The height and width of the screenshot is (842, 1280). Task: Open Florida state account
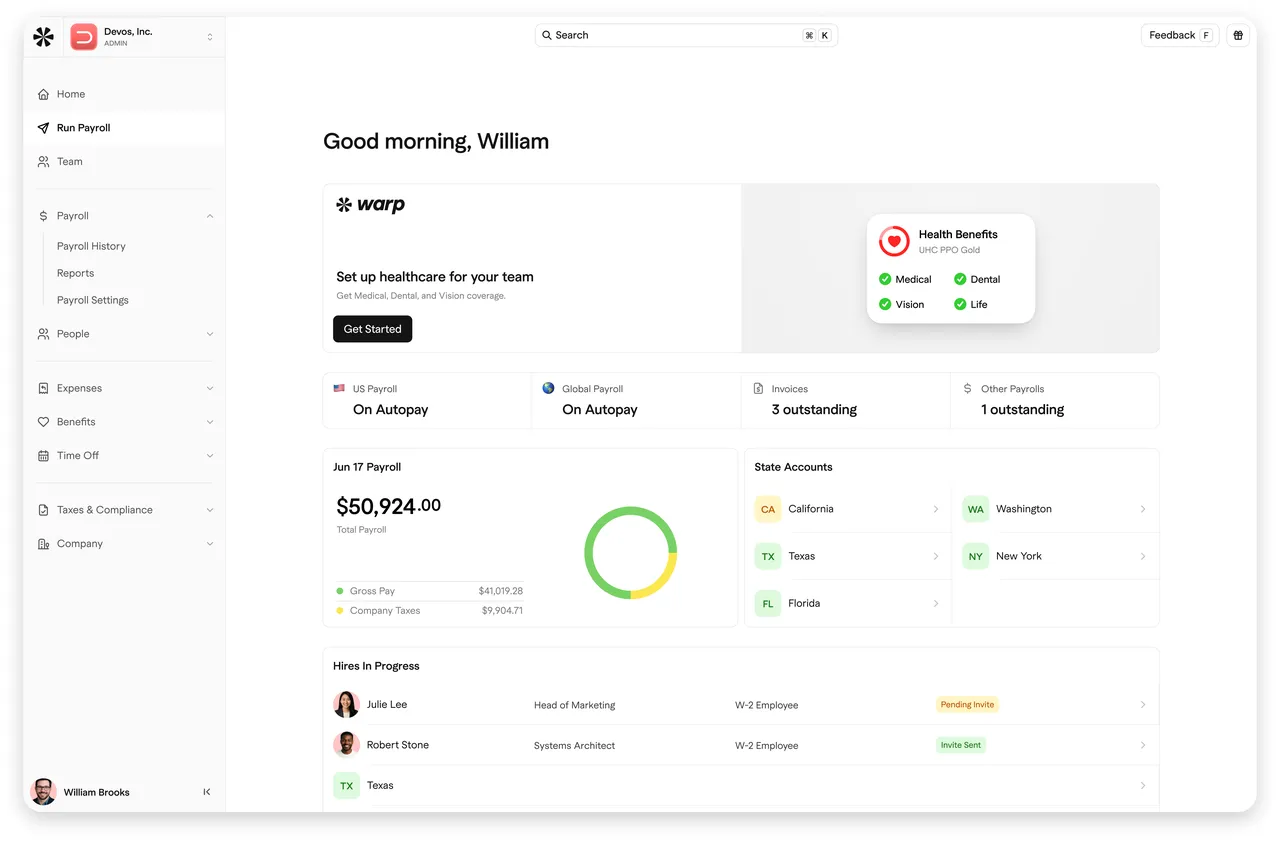[x=848, y=603]
